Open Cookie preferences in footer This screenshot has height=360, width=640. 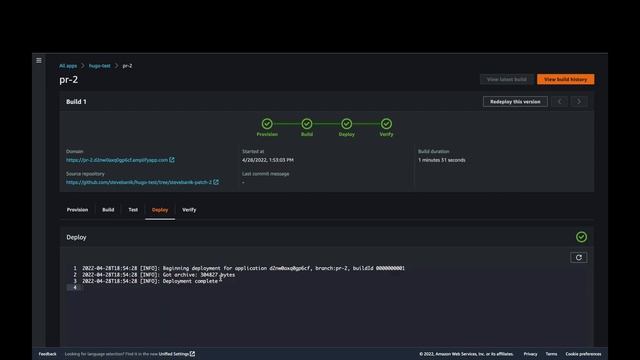coord(583,354)
